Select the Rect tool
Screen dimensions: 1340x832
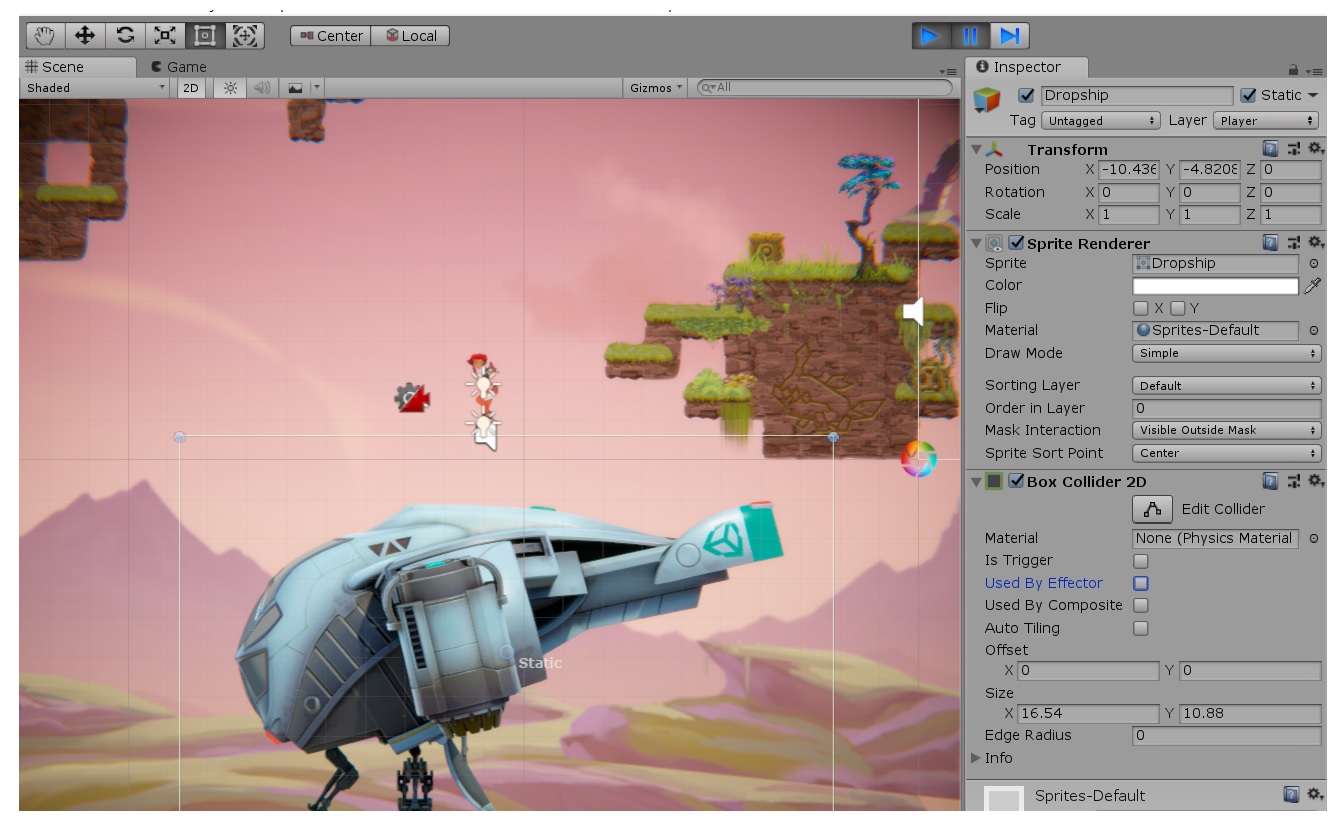[x=205, y=36]
